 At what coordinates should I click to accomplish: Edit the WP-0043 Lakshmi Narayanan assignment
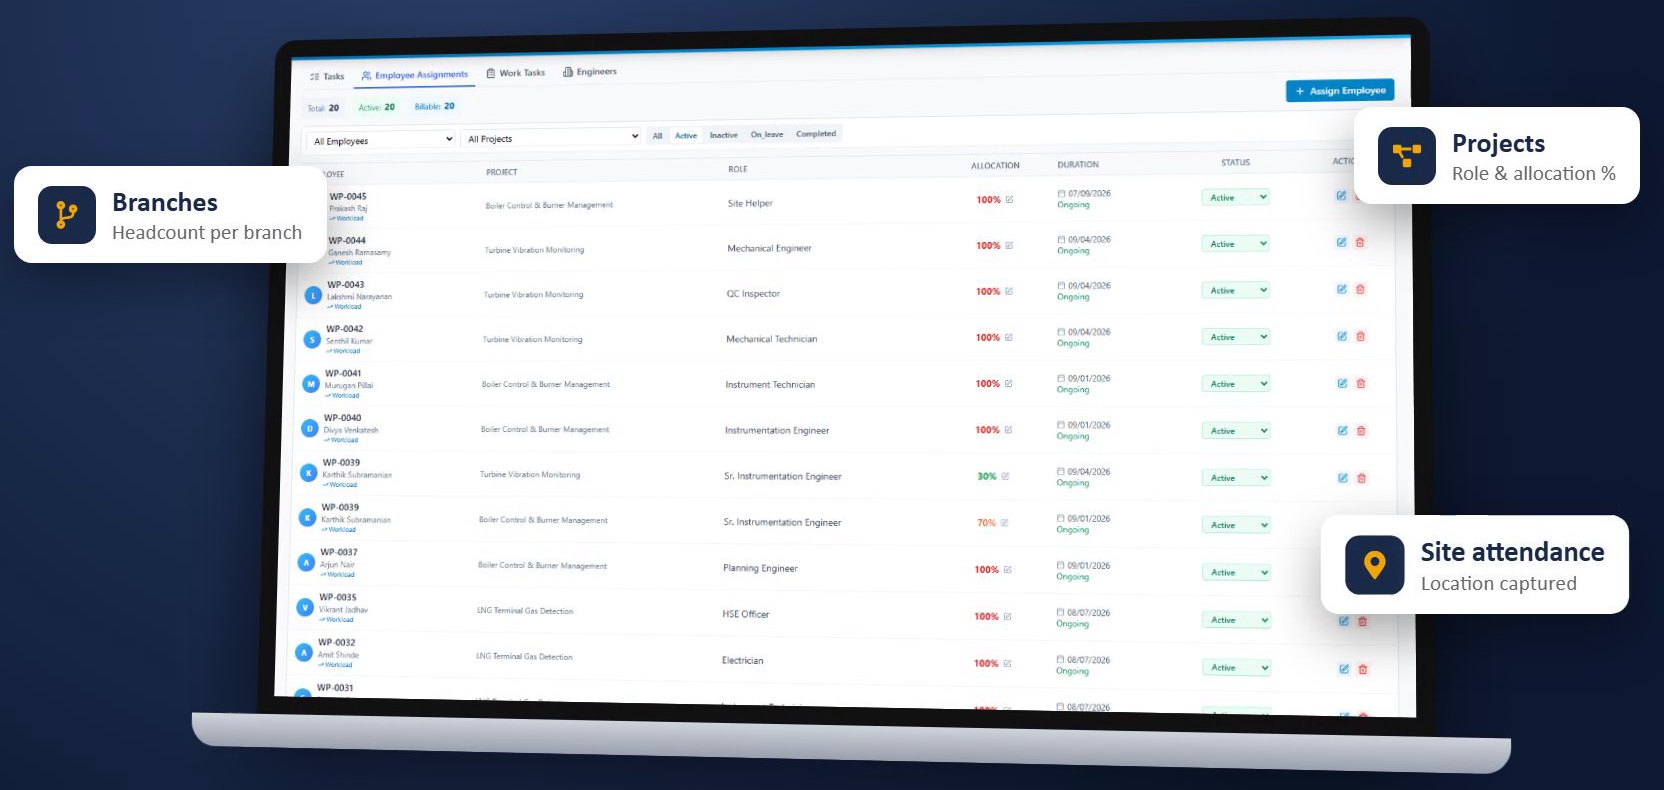1342,289
